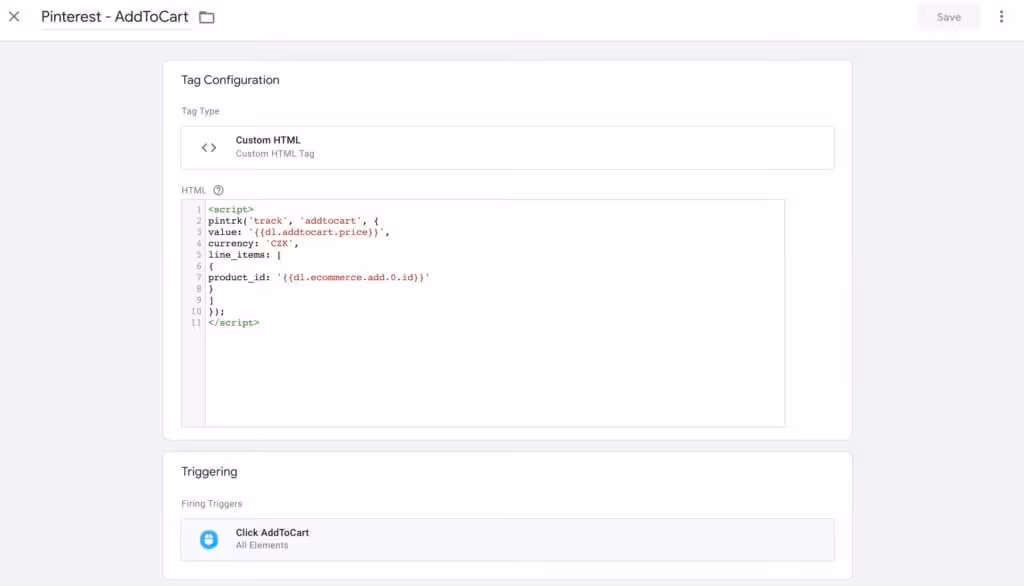Place cursor on the opening <script> line
Image resolution: width=1024 pixels, height=586 pixels.
(x=231, y=210)
